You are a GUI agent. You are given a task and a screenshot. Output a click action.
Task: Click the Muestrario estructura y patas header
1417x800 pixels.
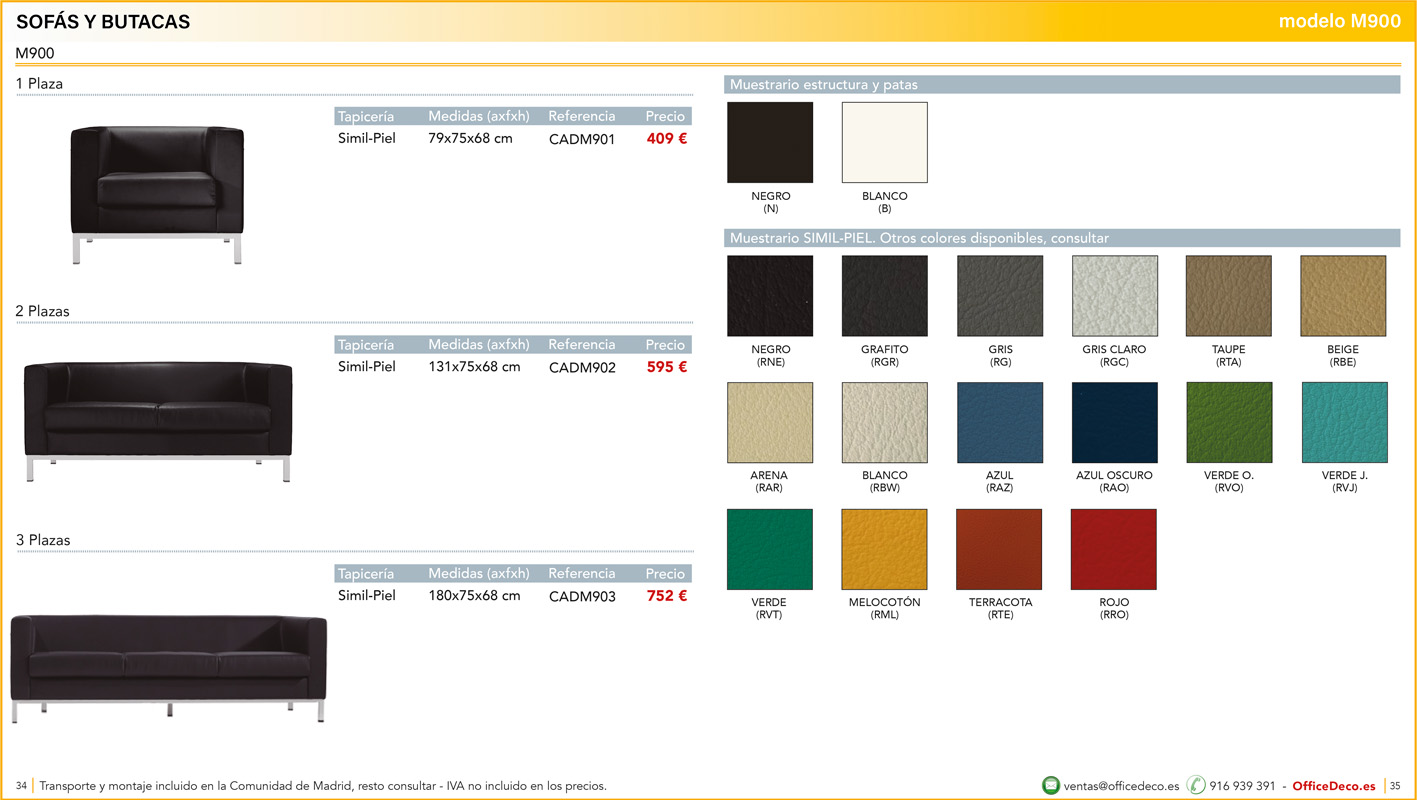pos(1061,85)
